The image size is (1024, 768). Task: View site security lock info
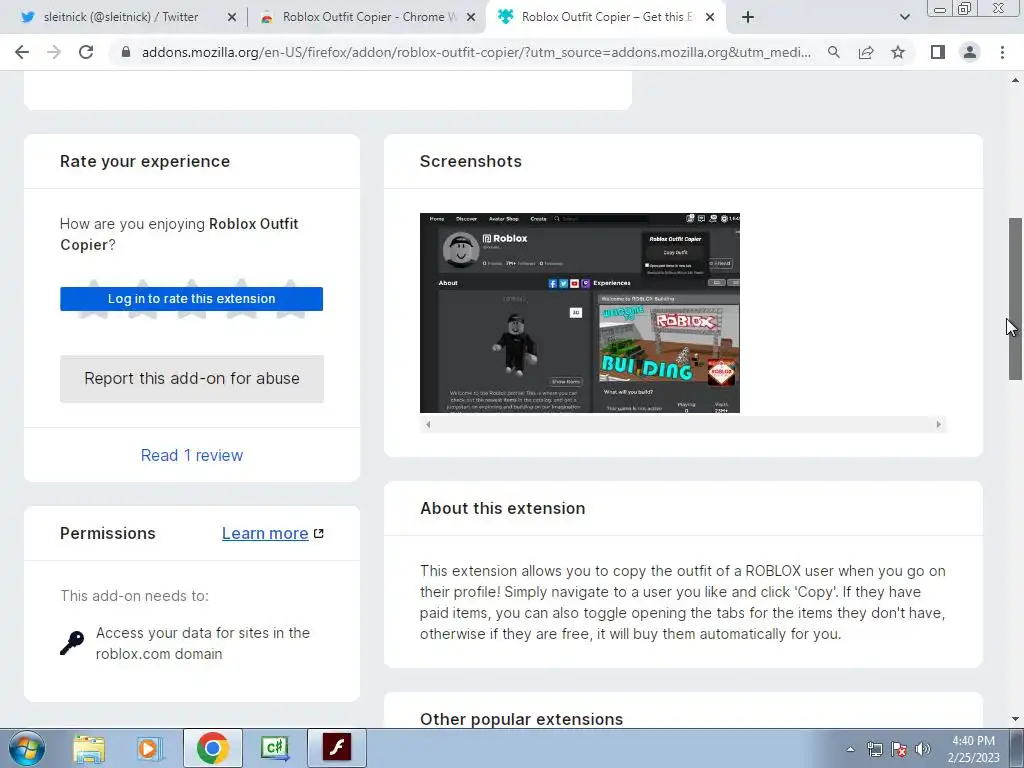(x=126, y=52)
